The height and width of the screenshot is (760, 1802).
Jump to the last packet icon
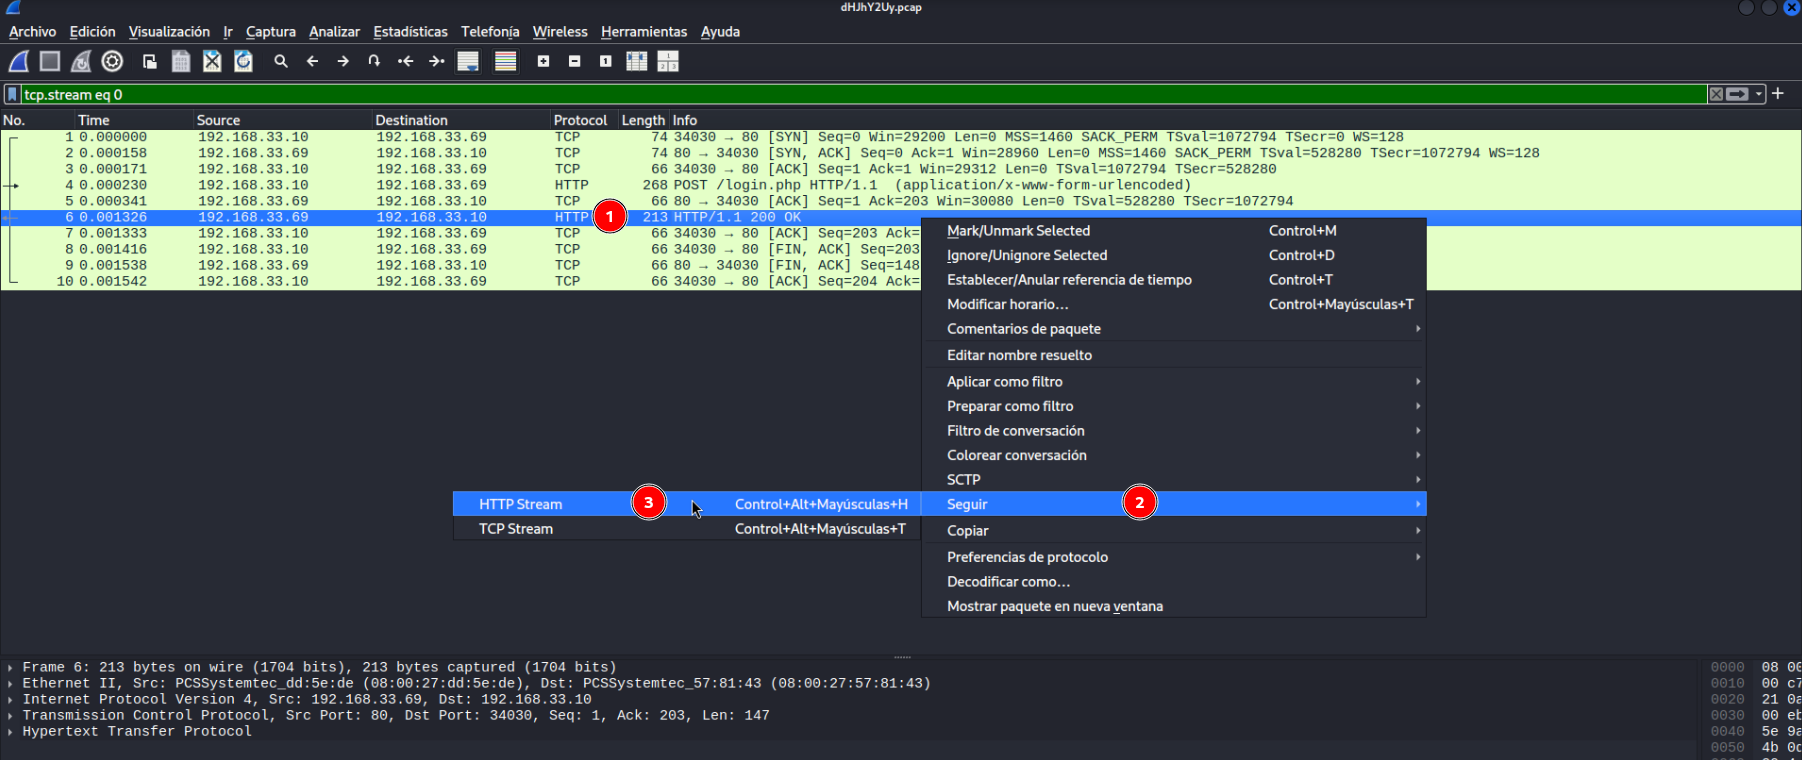coord(436,61)
